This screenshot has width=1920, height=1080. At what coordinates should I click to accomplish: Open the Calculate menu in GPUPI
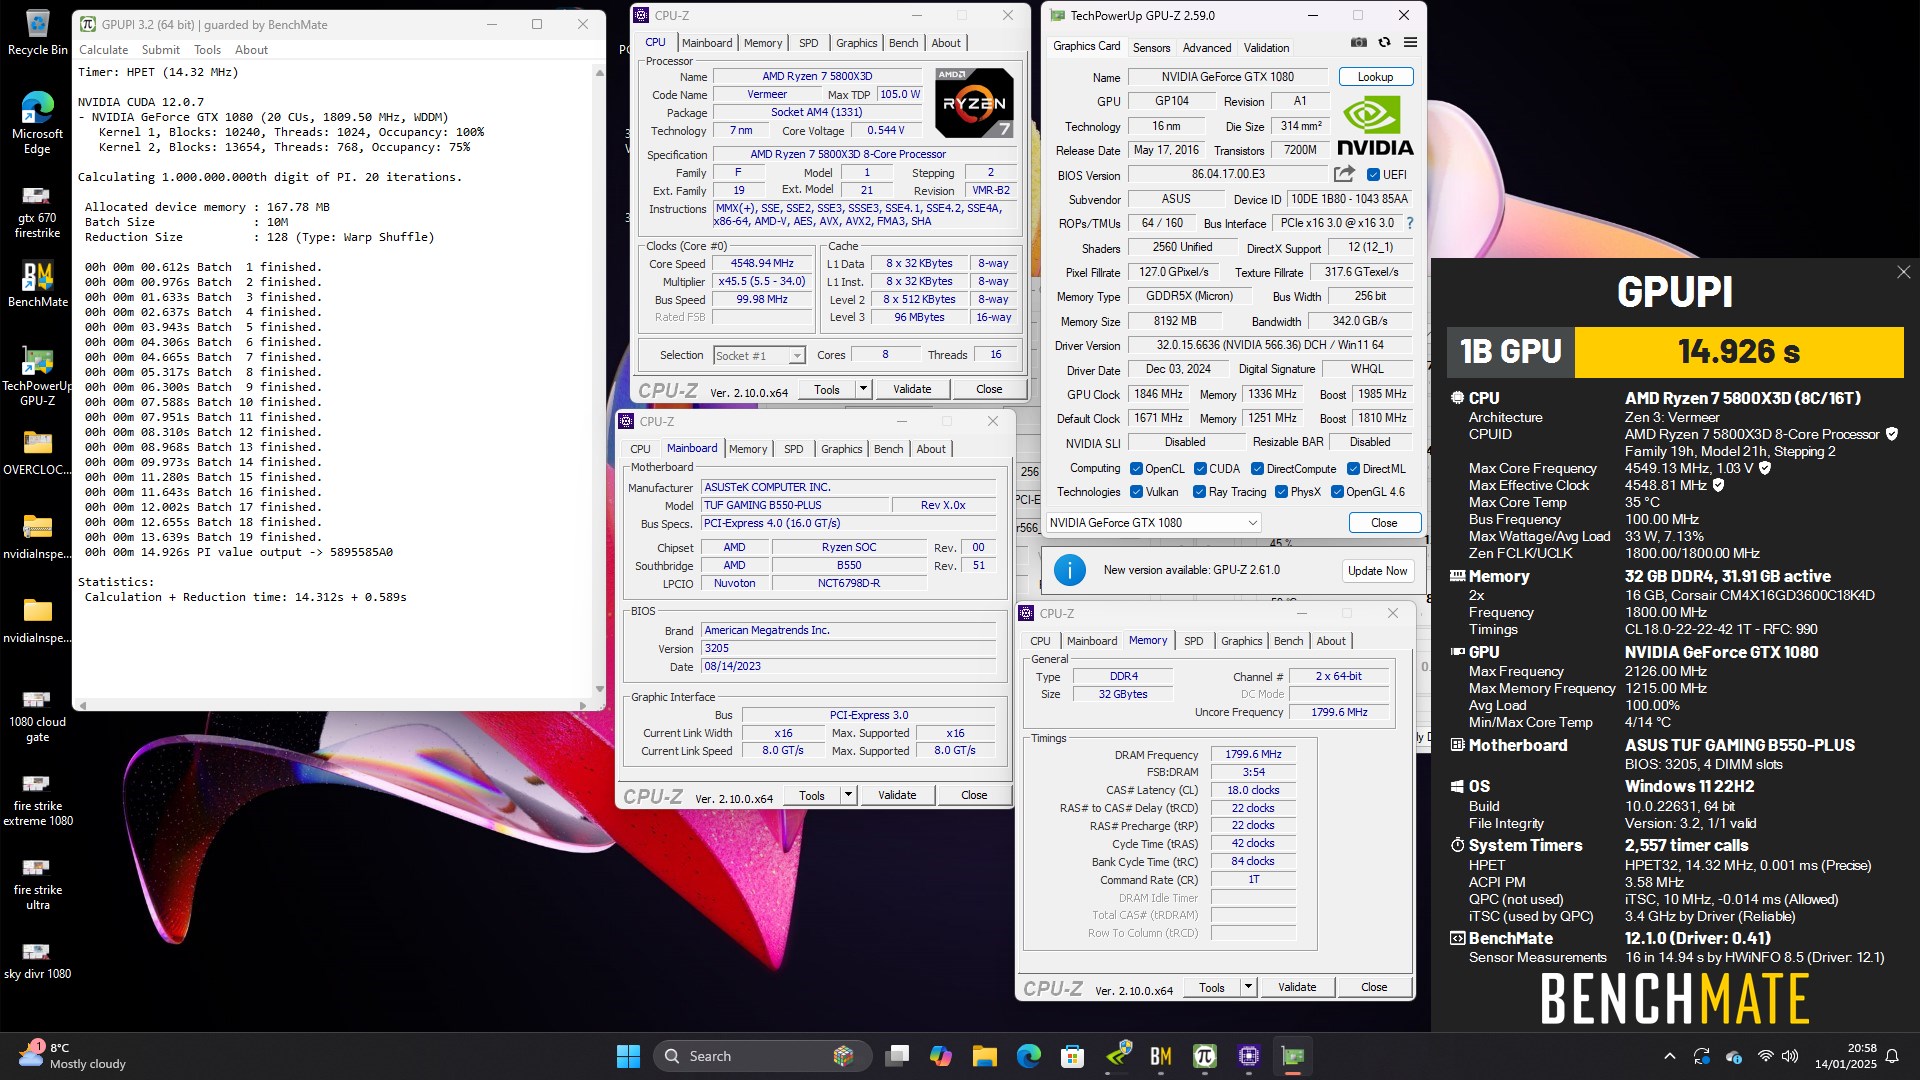coord(104,50)
